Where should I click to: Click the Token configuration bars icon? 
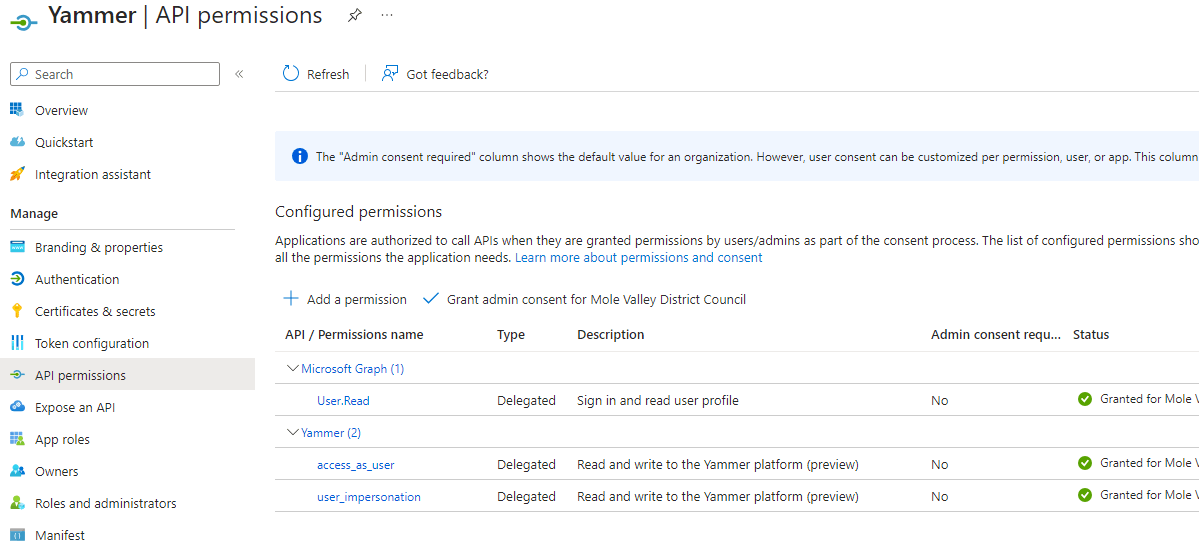click(17, 343)
